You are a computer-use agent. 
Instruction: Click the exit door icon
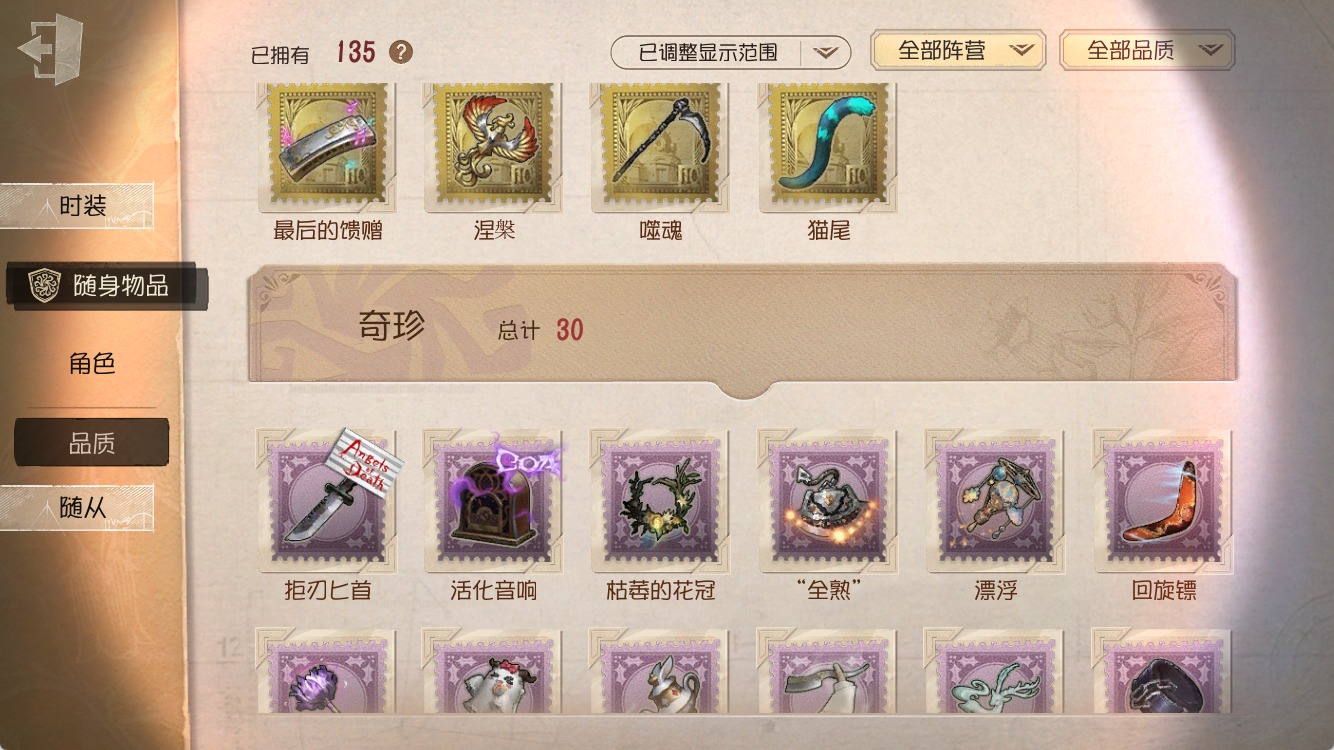[x=50, y=50]
